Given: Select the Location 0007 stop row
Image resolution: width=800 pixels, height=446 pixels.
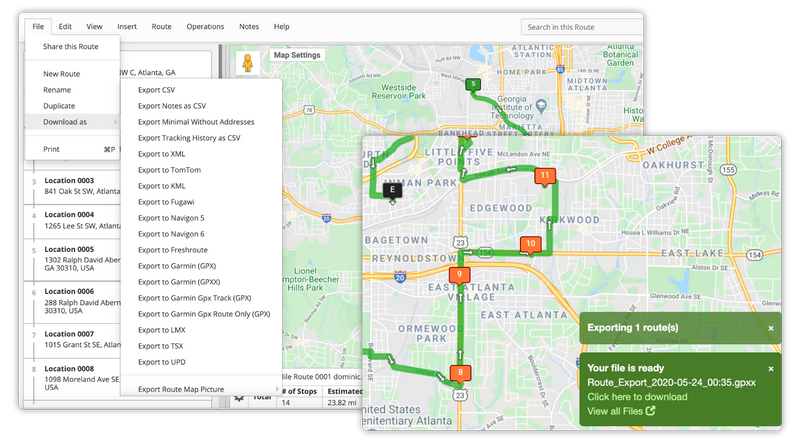Looking at the screenshot, I should [72, 339].
